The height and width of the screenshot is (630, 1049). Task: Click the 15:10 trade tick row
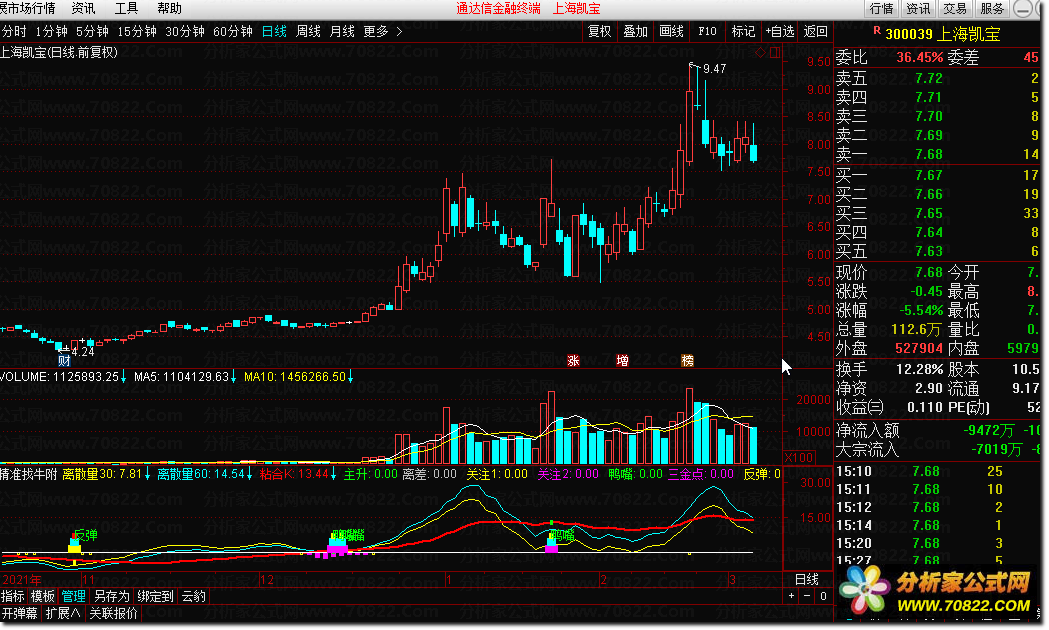[x=938, y=471]
